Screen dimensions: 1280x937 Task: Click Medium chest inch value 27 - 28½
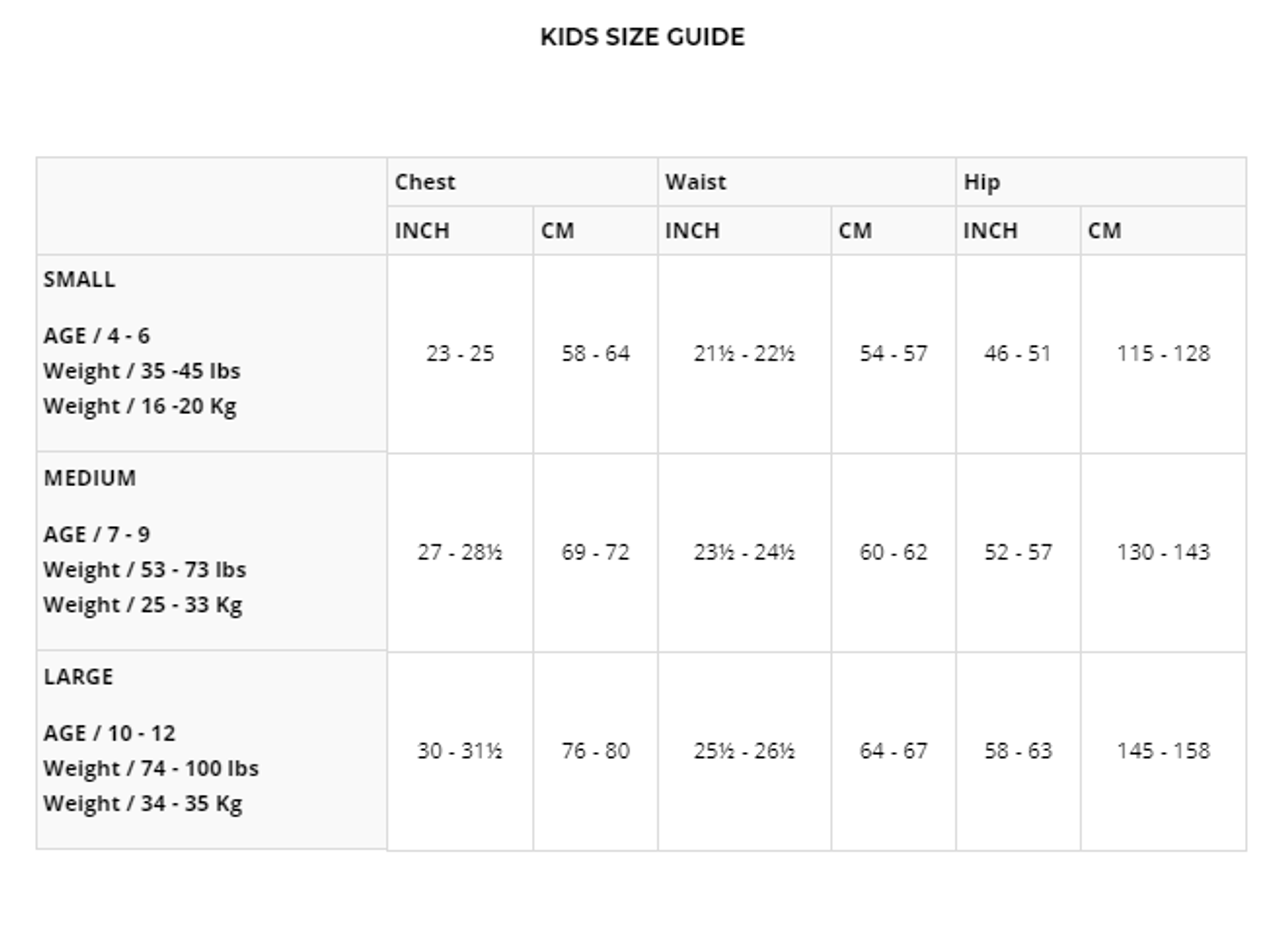point(460,552)
